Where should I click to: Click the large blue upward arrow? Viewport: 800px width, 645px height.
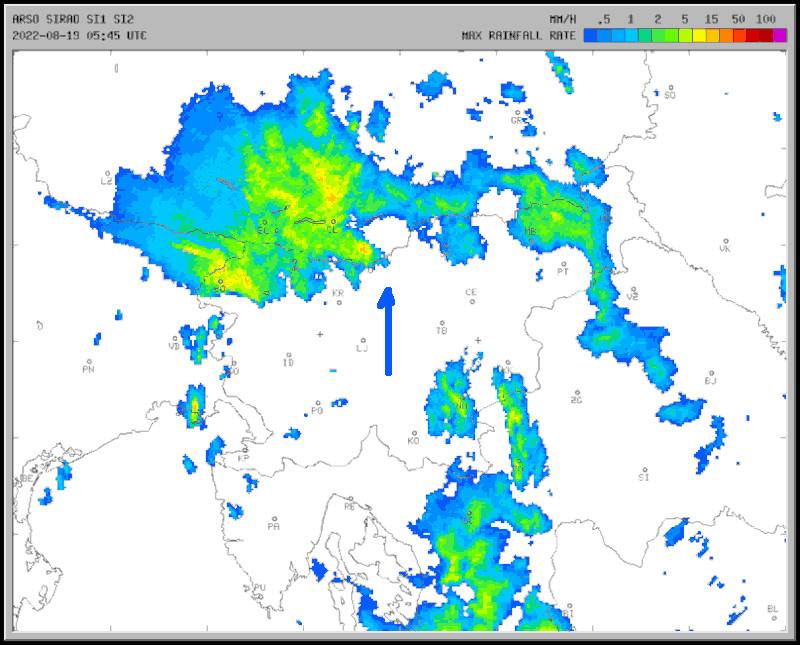point(387,332)
